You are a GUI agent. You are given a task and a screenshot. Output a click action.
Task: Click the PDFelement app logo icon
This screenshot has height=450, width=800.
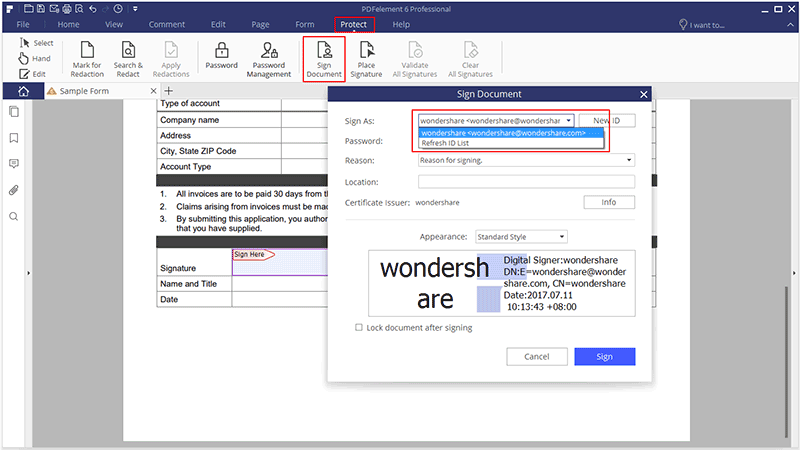(x=10, y=9)
